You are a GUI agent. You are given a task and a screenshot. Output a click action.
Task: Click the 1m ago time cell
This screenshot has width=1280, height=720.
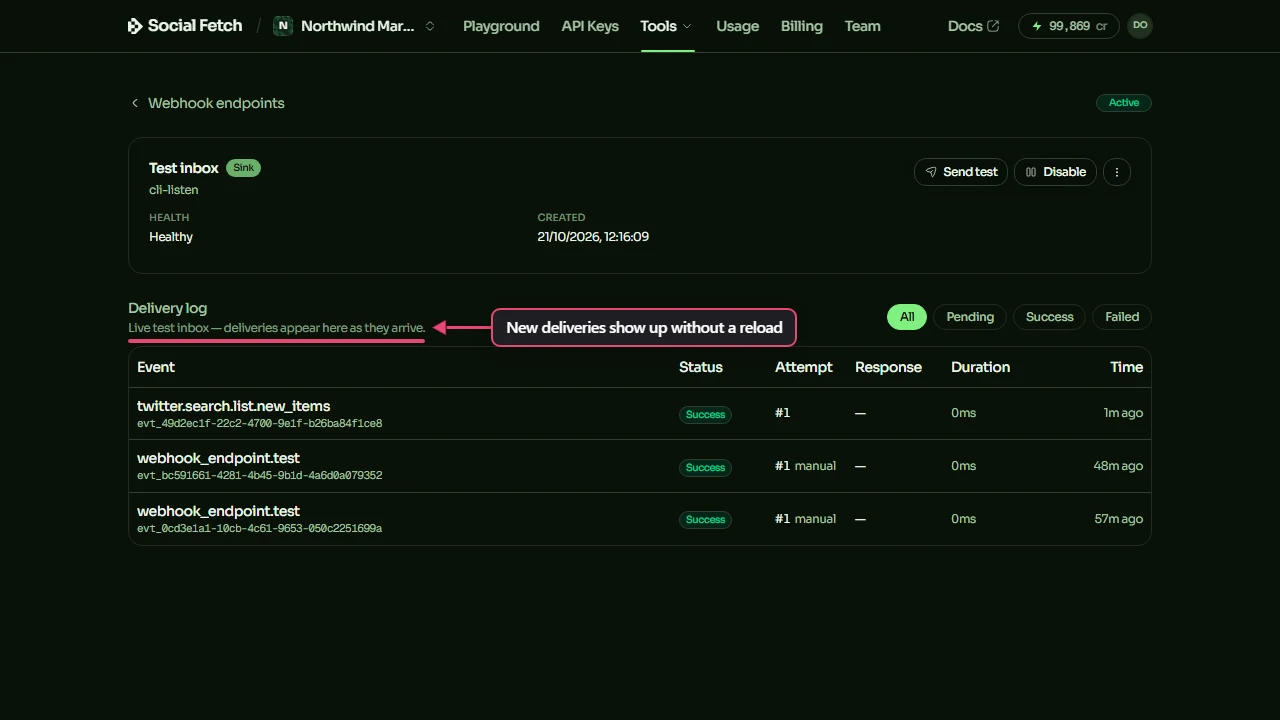click(1123, 413)
